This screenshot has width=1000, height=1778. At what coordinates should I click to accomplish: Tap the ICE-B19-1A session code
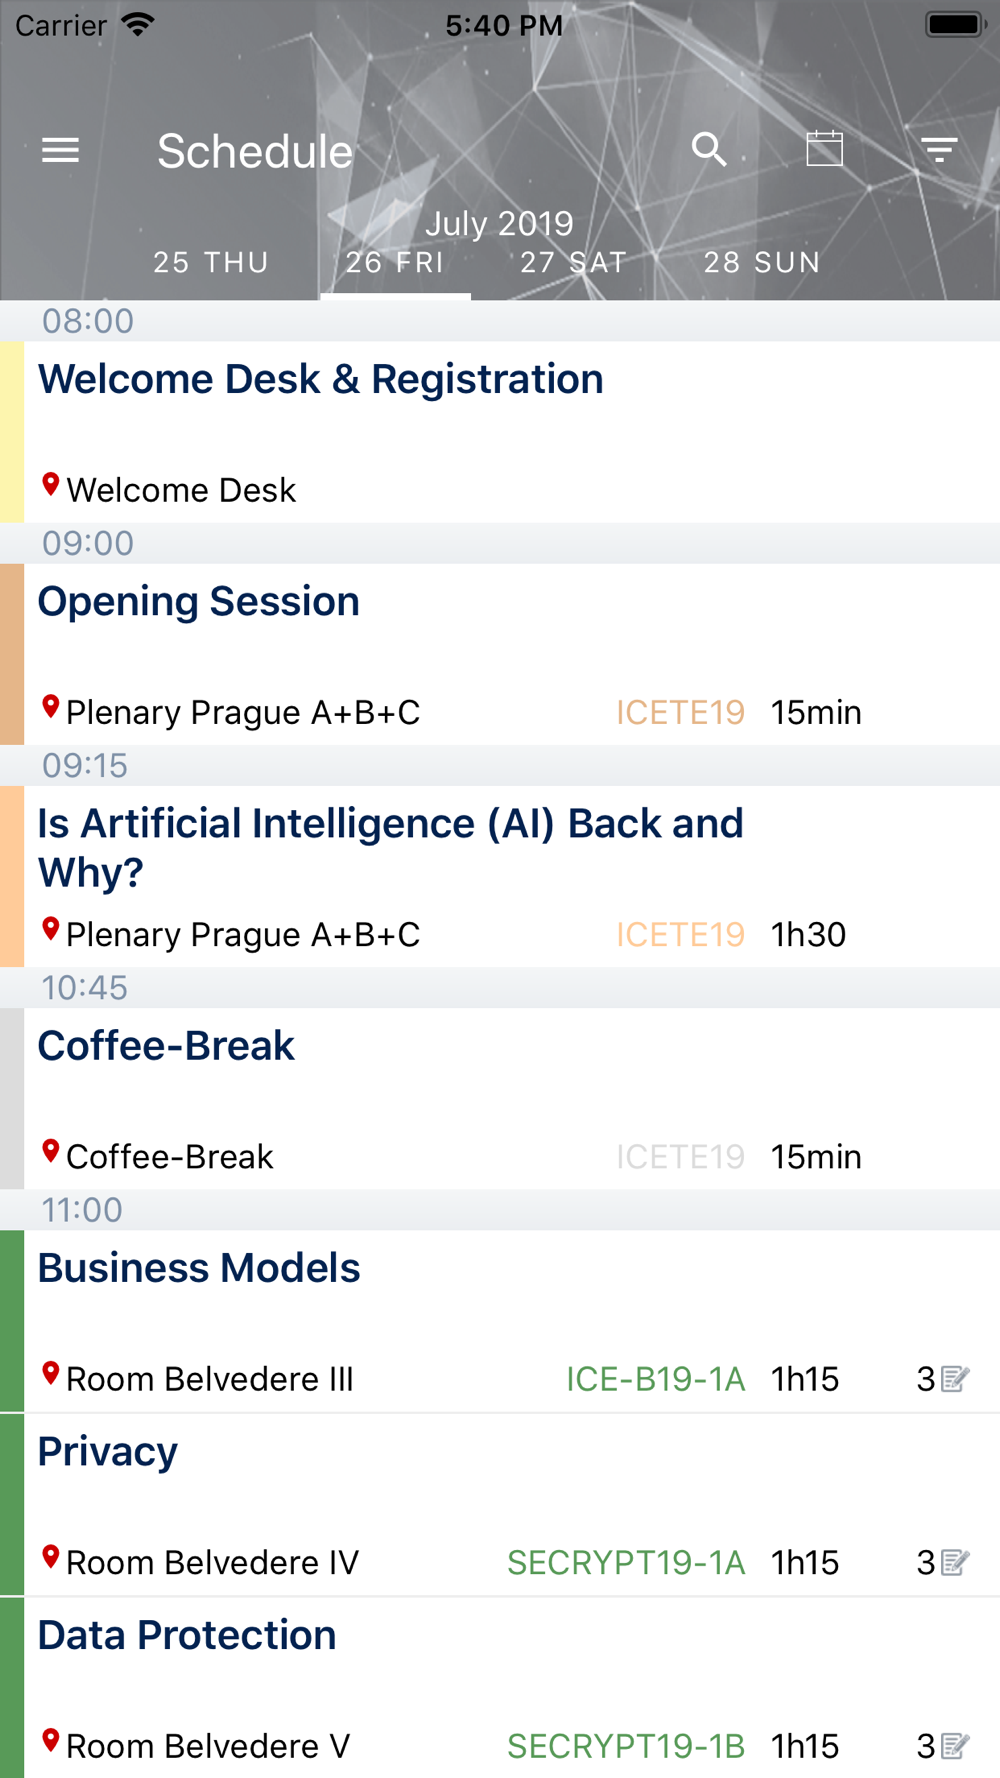655,1379
